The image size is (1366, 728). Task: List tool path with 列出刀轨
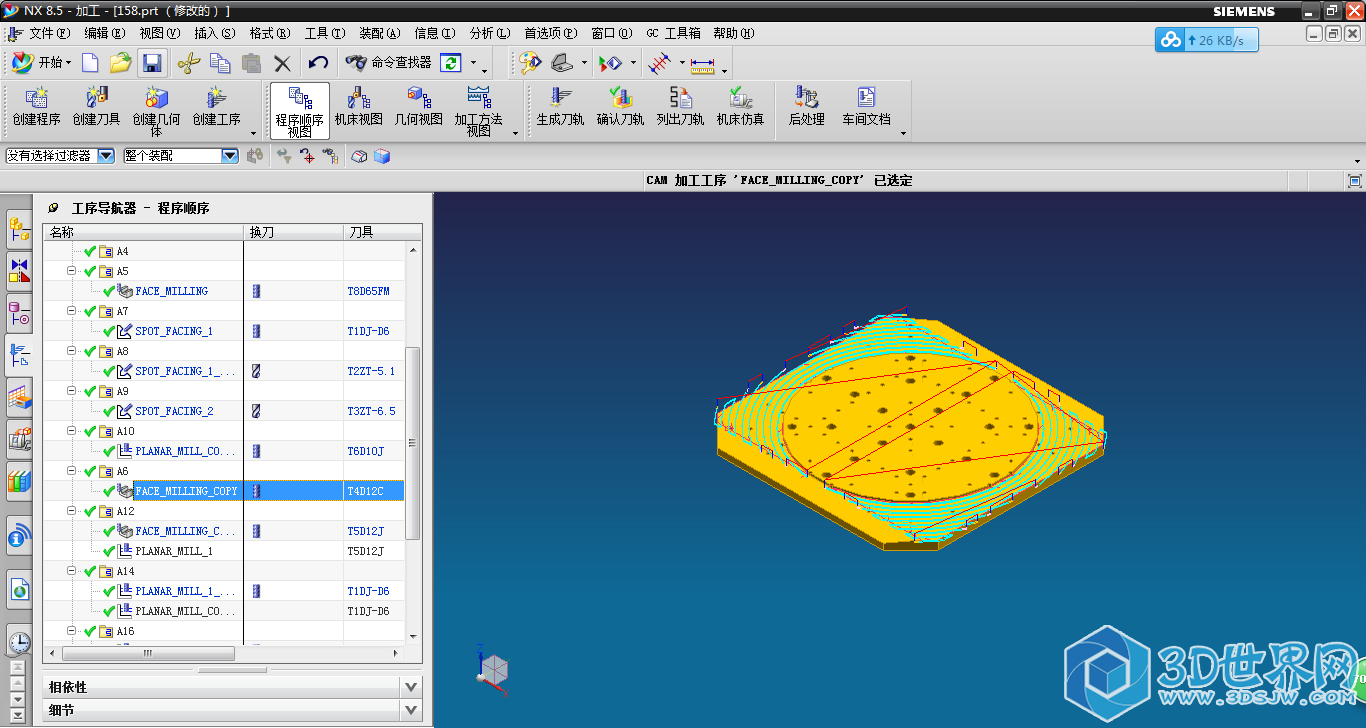coord(680,106)
